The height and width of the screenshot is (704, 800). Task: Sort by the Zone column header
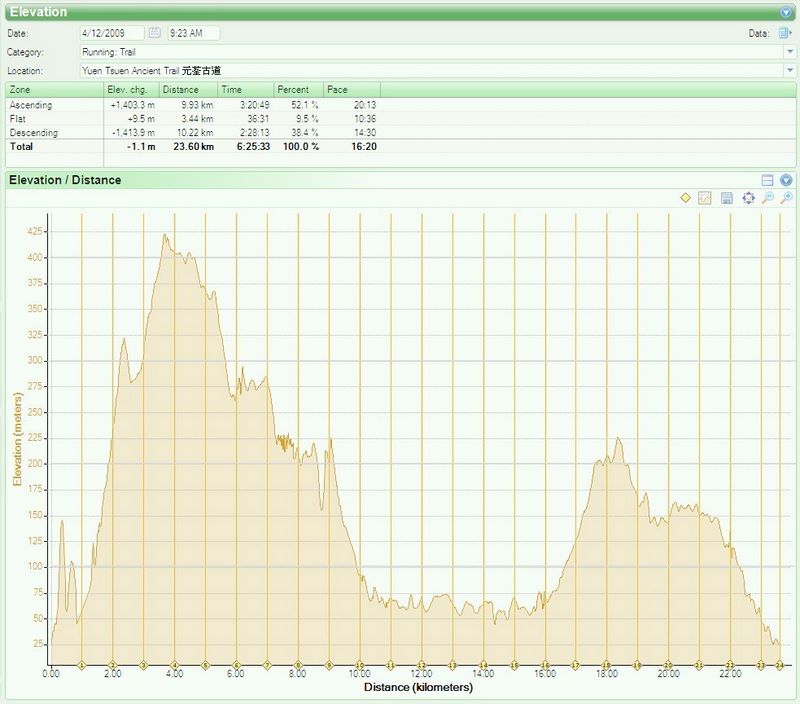coord(54,90)
